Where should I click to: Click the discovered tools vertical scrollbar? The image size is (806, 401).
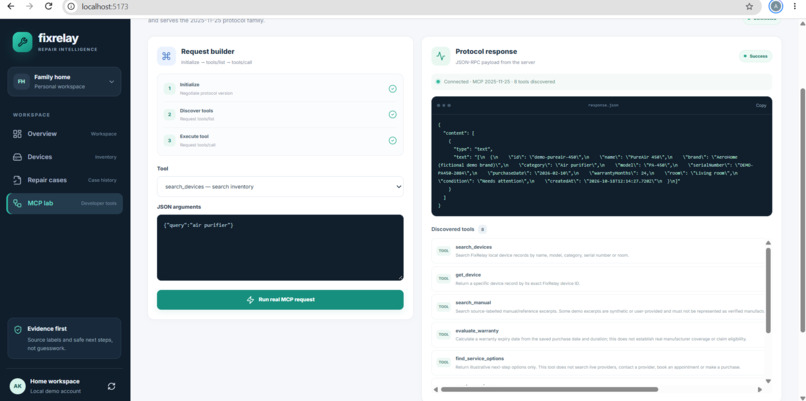click(768, 290)
